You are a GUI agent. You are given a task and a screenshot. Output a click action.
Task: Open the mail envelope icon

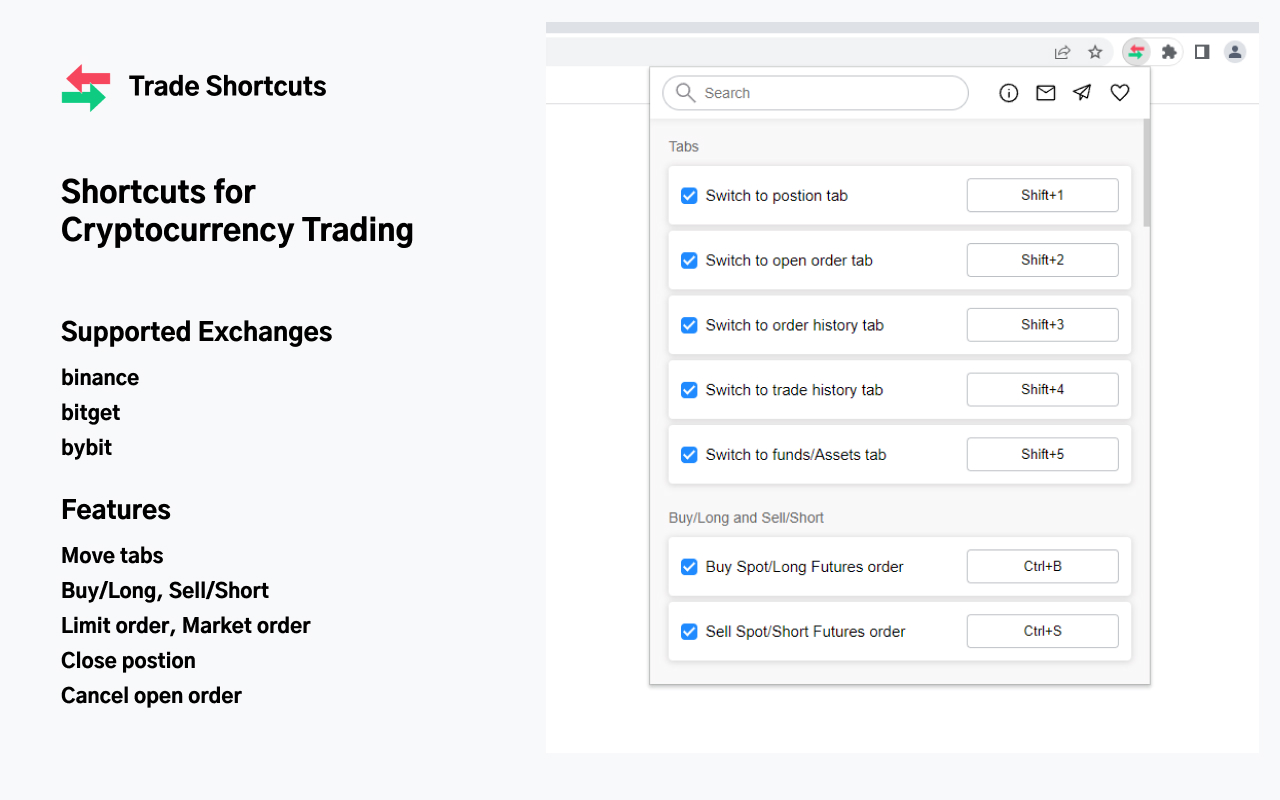(1046, 93)
